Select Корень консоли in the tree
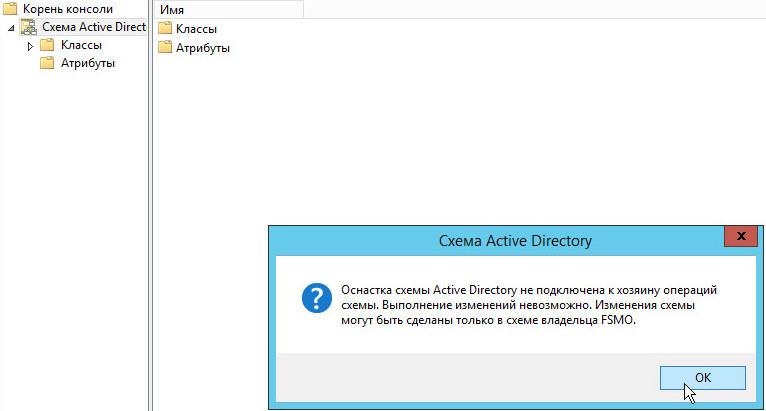The image size is (766, 411). coord(67,9)
